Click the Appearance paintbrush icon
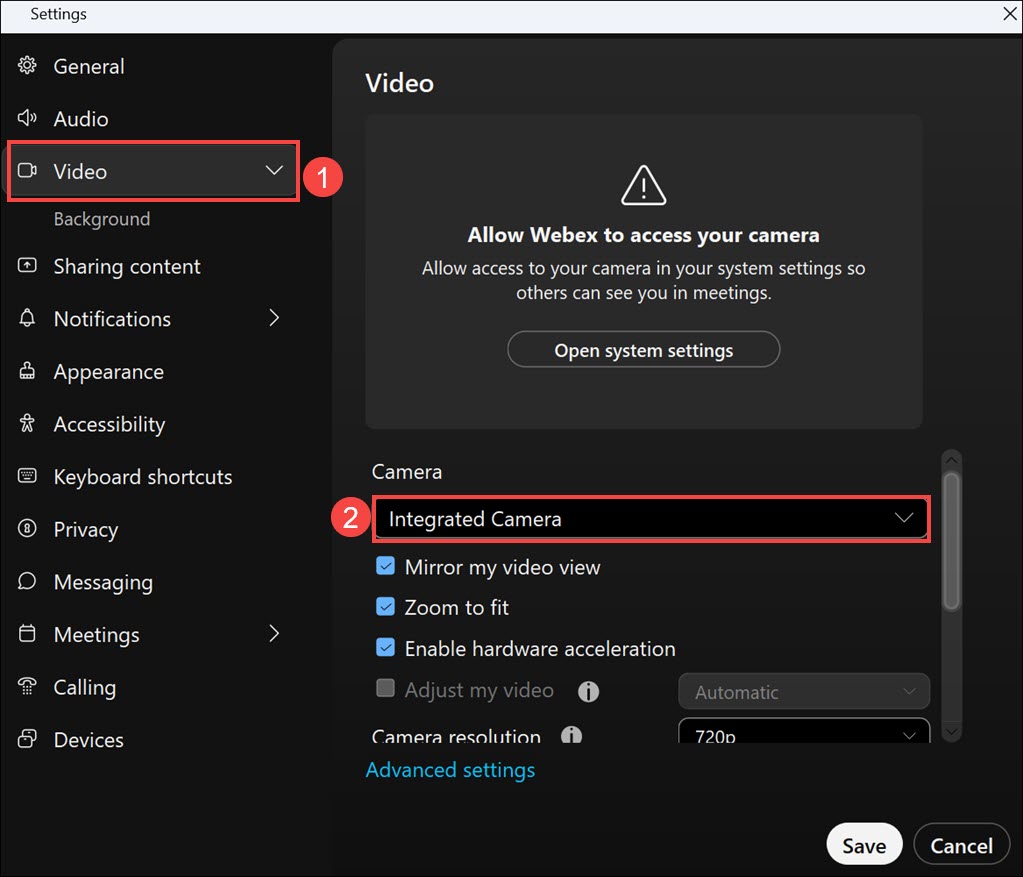 tap(28, 371)
